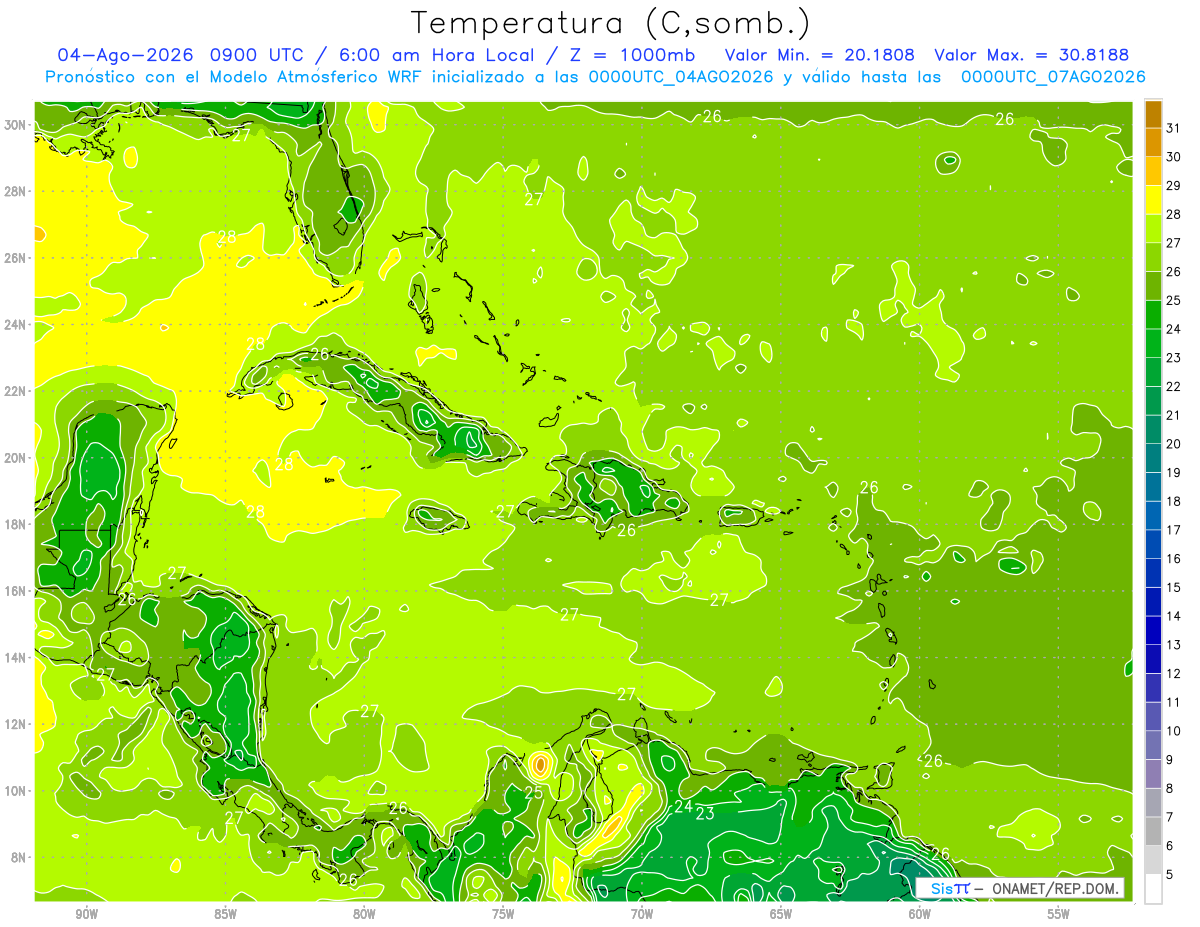Click the purple legend swatch between 9 and 10

tap(1153, 745)
